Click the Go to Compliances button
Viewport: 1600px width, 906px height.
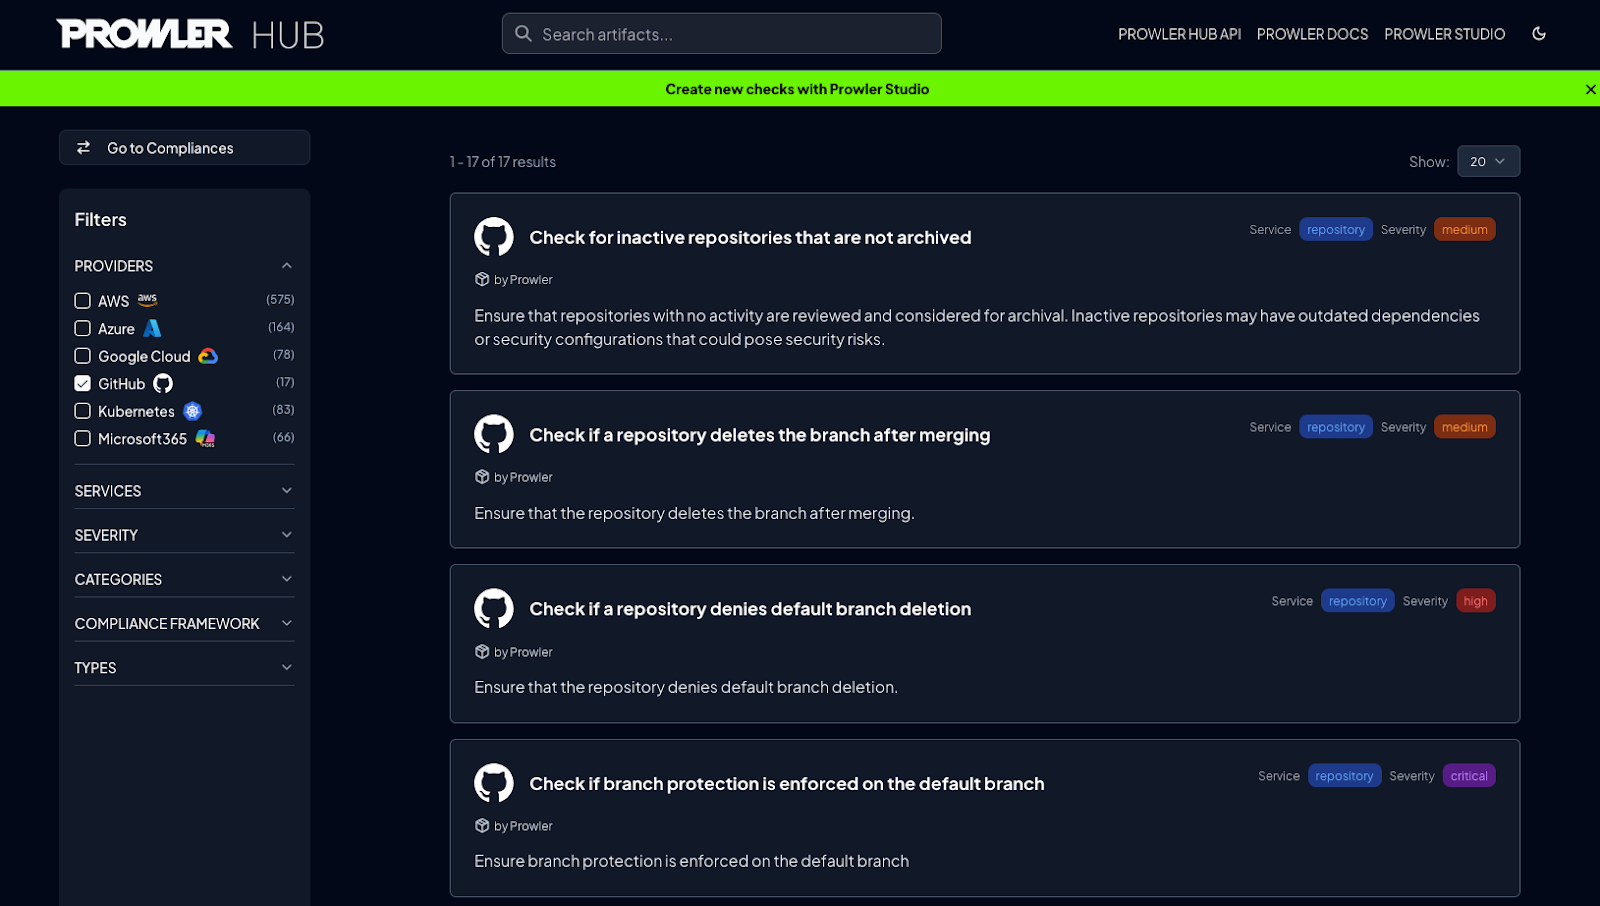(184, 148)
